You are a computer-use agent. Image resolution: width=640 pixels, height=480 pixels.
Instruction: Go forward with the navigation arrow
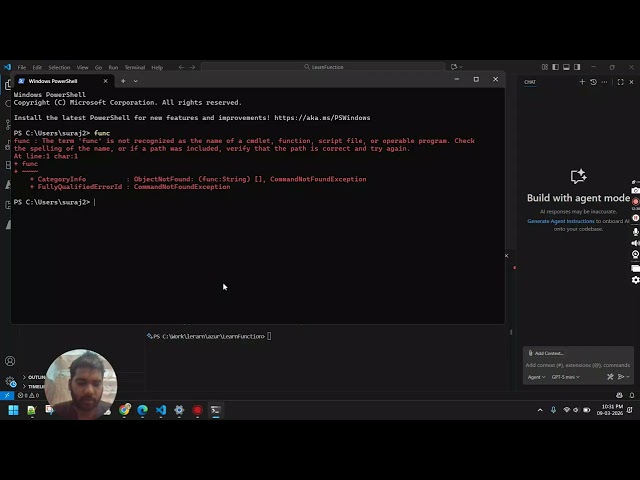coord(192,67)
